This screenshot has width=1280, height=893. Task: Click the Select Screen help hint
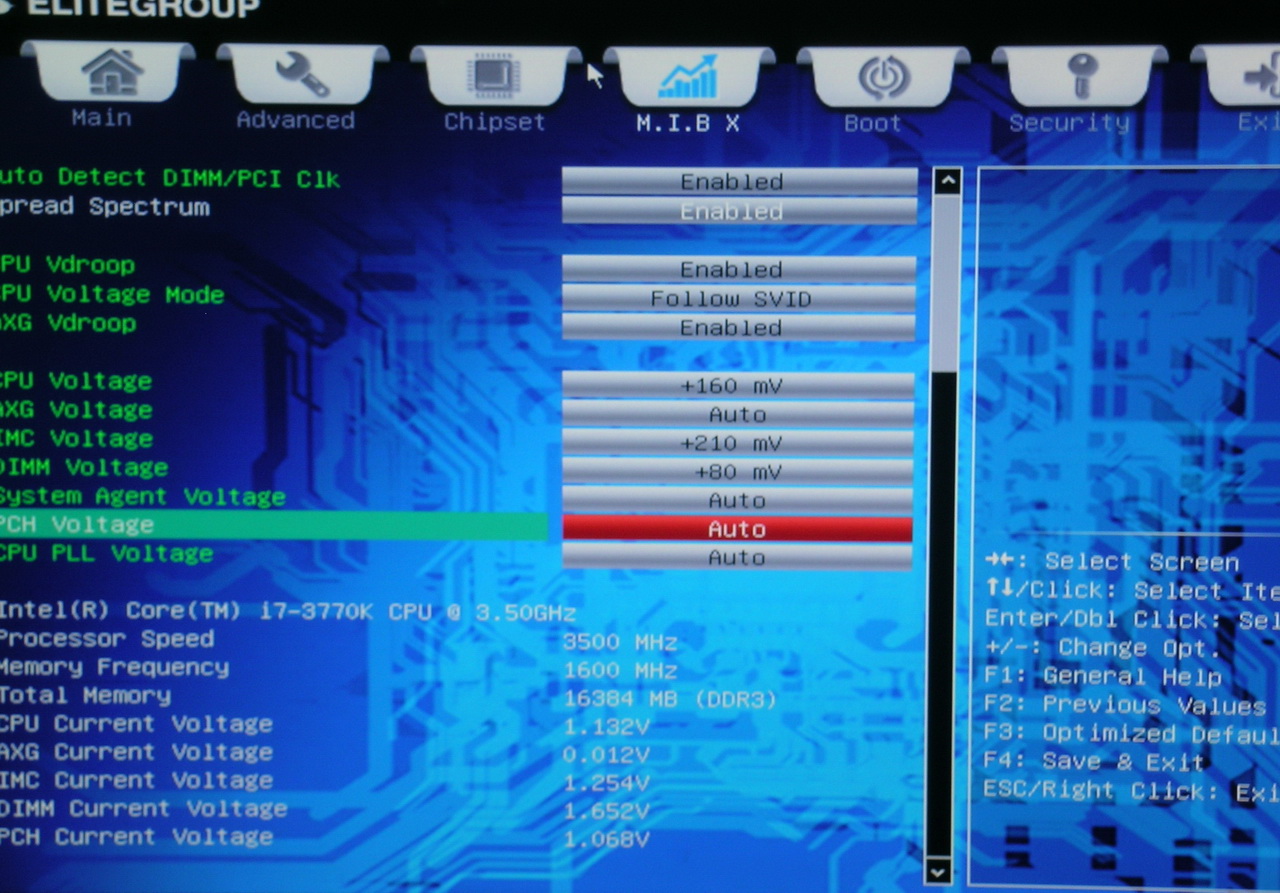pyautogui.click(x=1113, y=561)
